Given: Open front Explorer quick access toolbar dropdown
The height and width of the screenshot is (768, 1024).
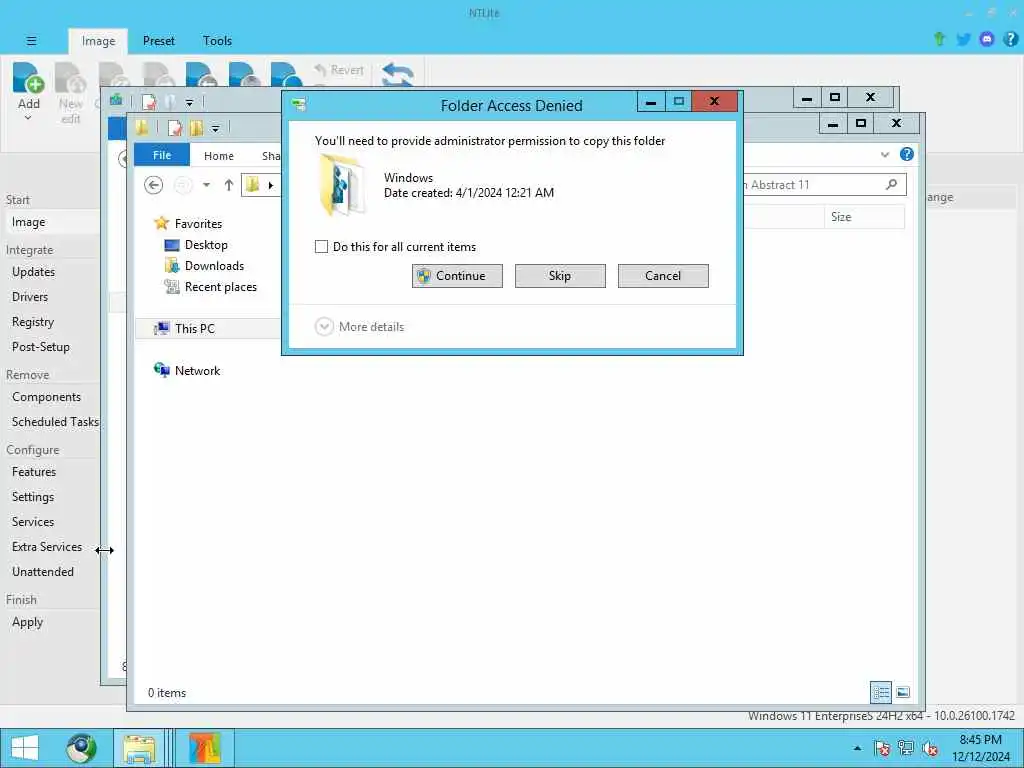Looking at the screenshot, I should (216, 129).
